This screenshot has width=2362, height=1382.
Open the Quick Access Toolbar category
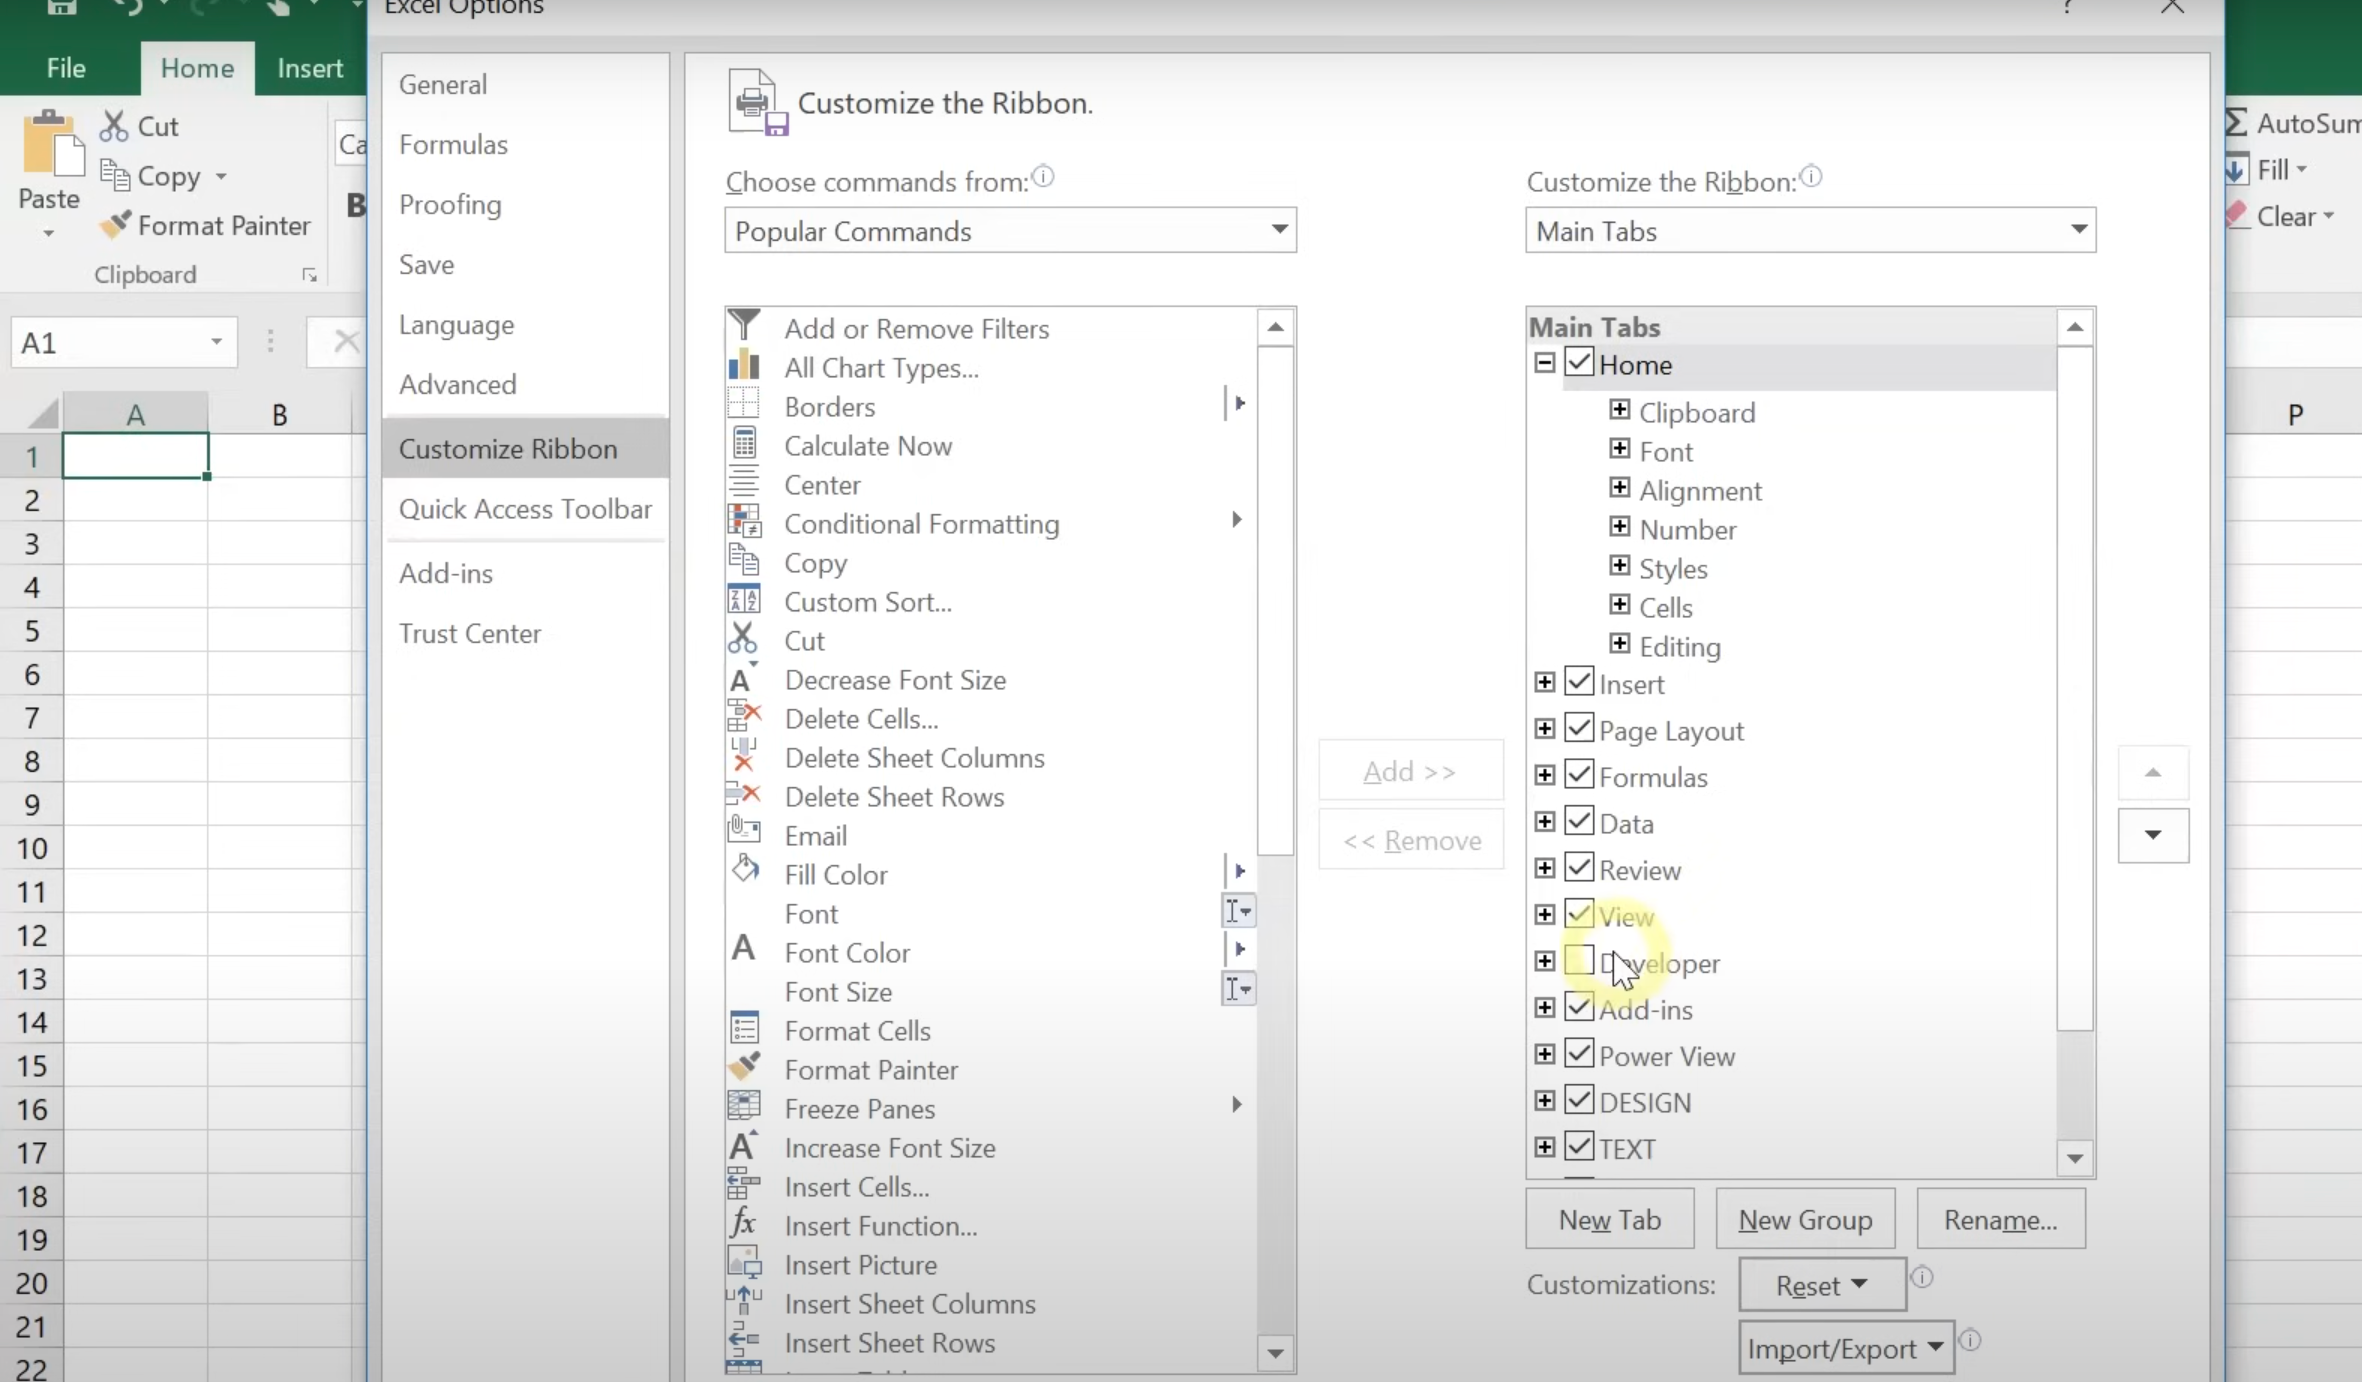click(x=525, y=509)
